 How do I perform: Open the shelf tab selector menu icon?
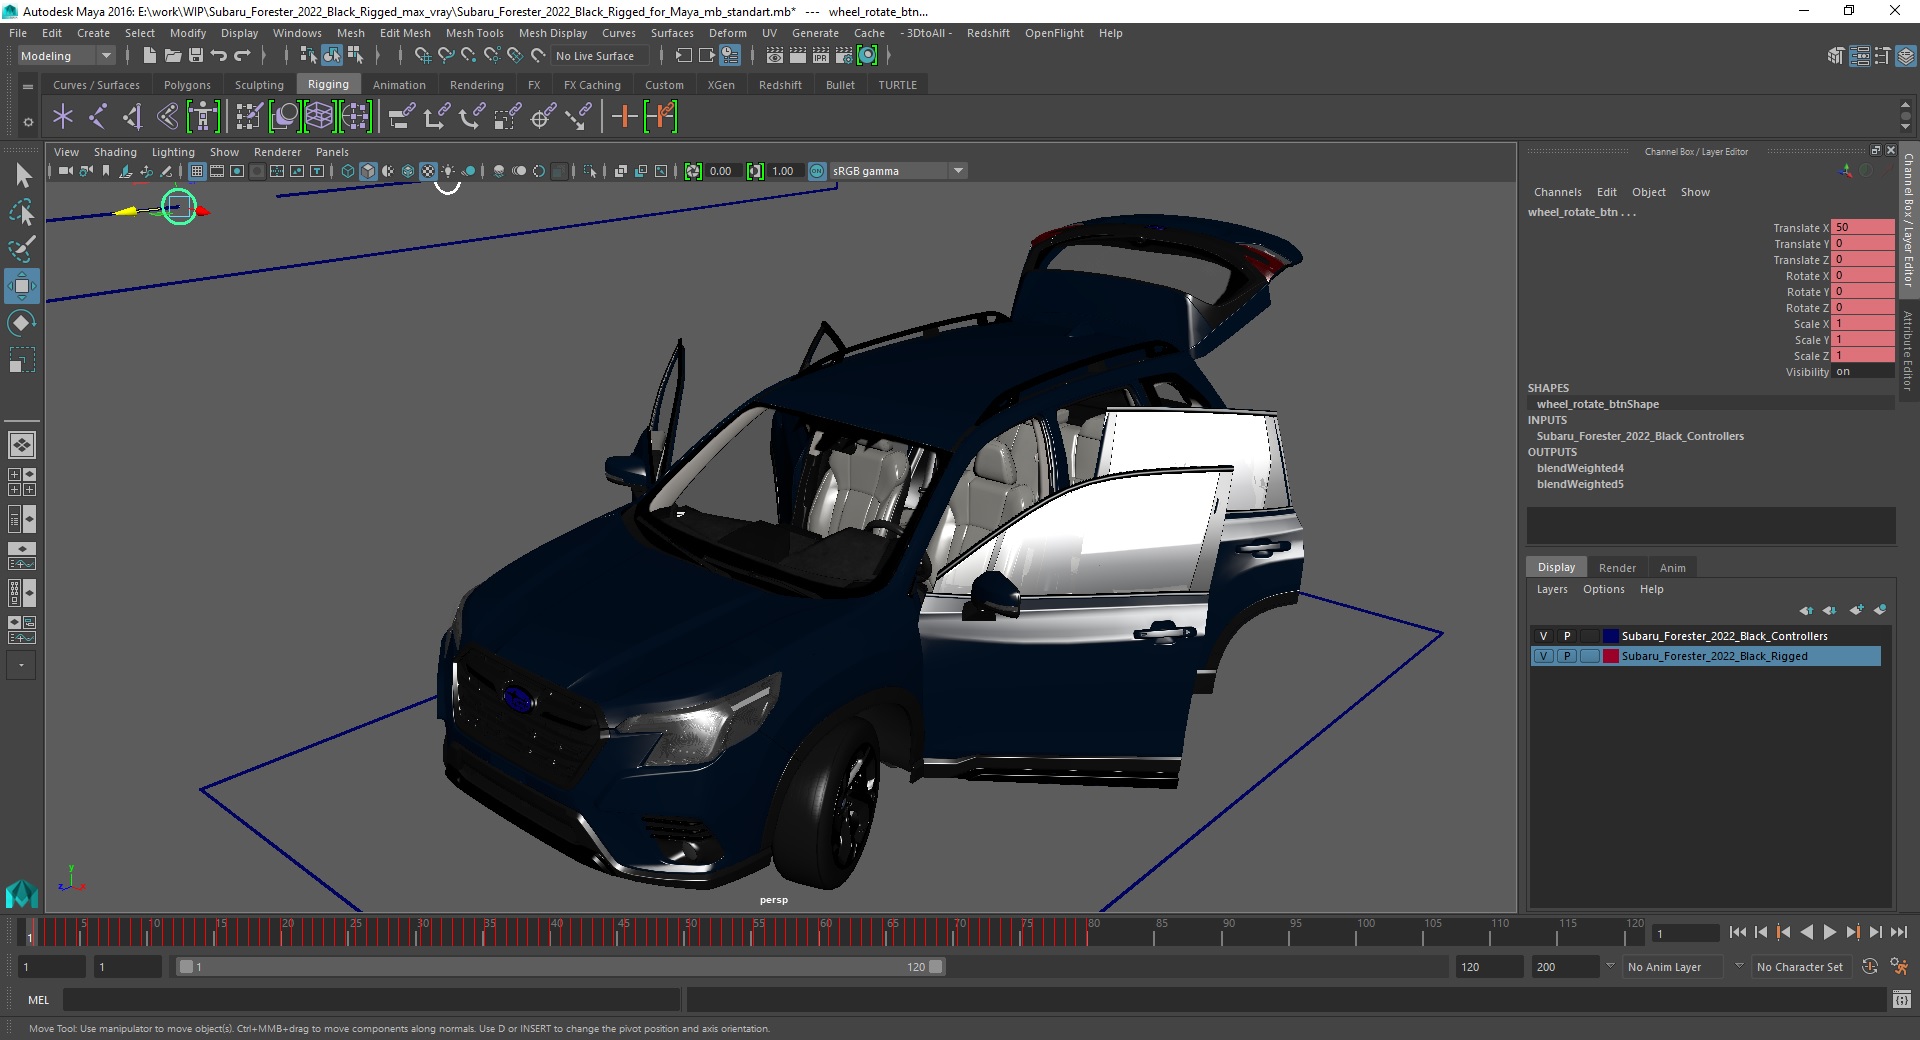click(28, 86)
